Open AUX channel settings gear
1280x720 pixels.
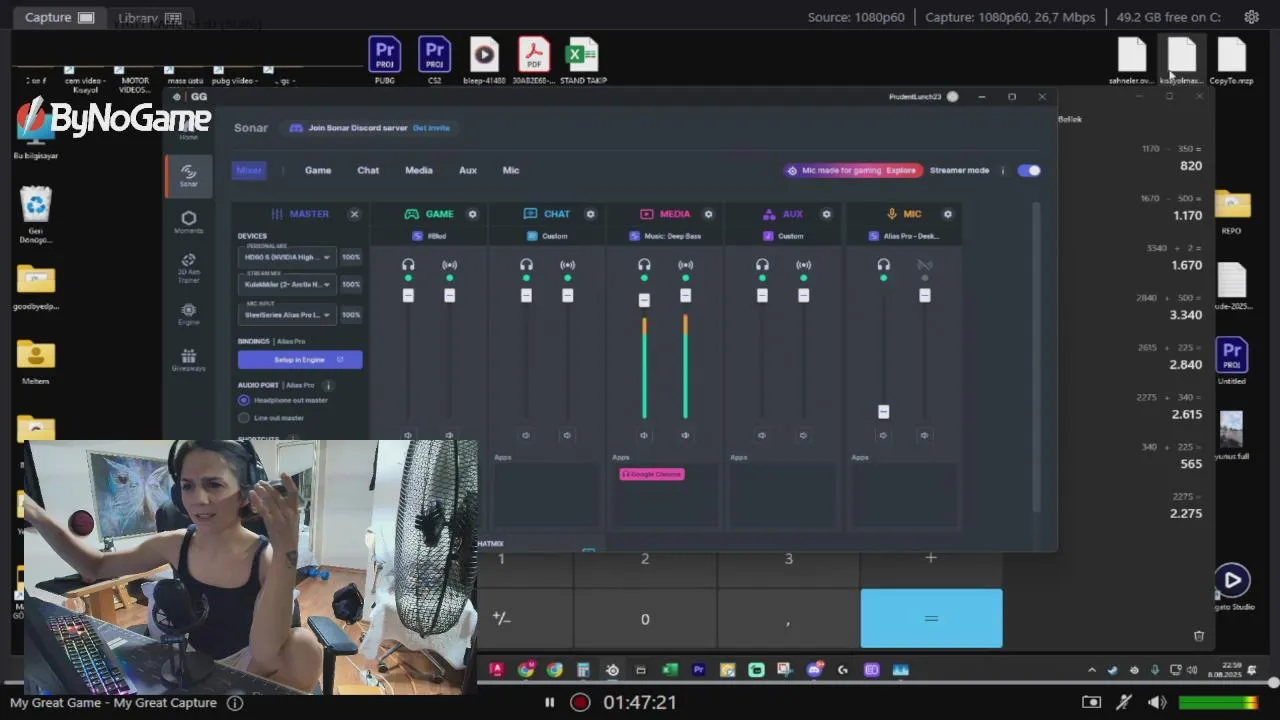pos(826,214)
